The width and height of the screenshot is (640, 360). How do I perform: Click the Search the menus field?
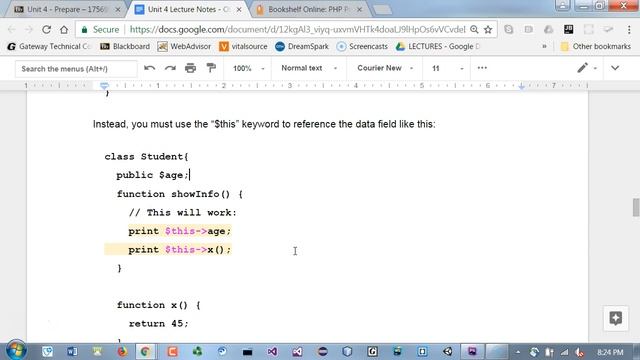tap(76, 69)
